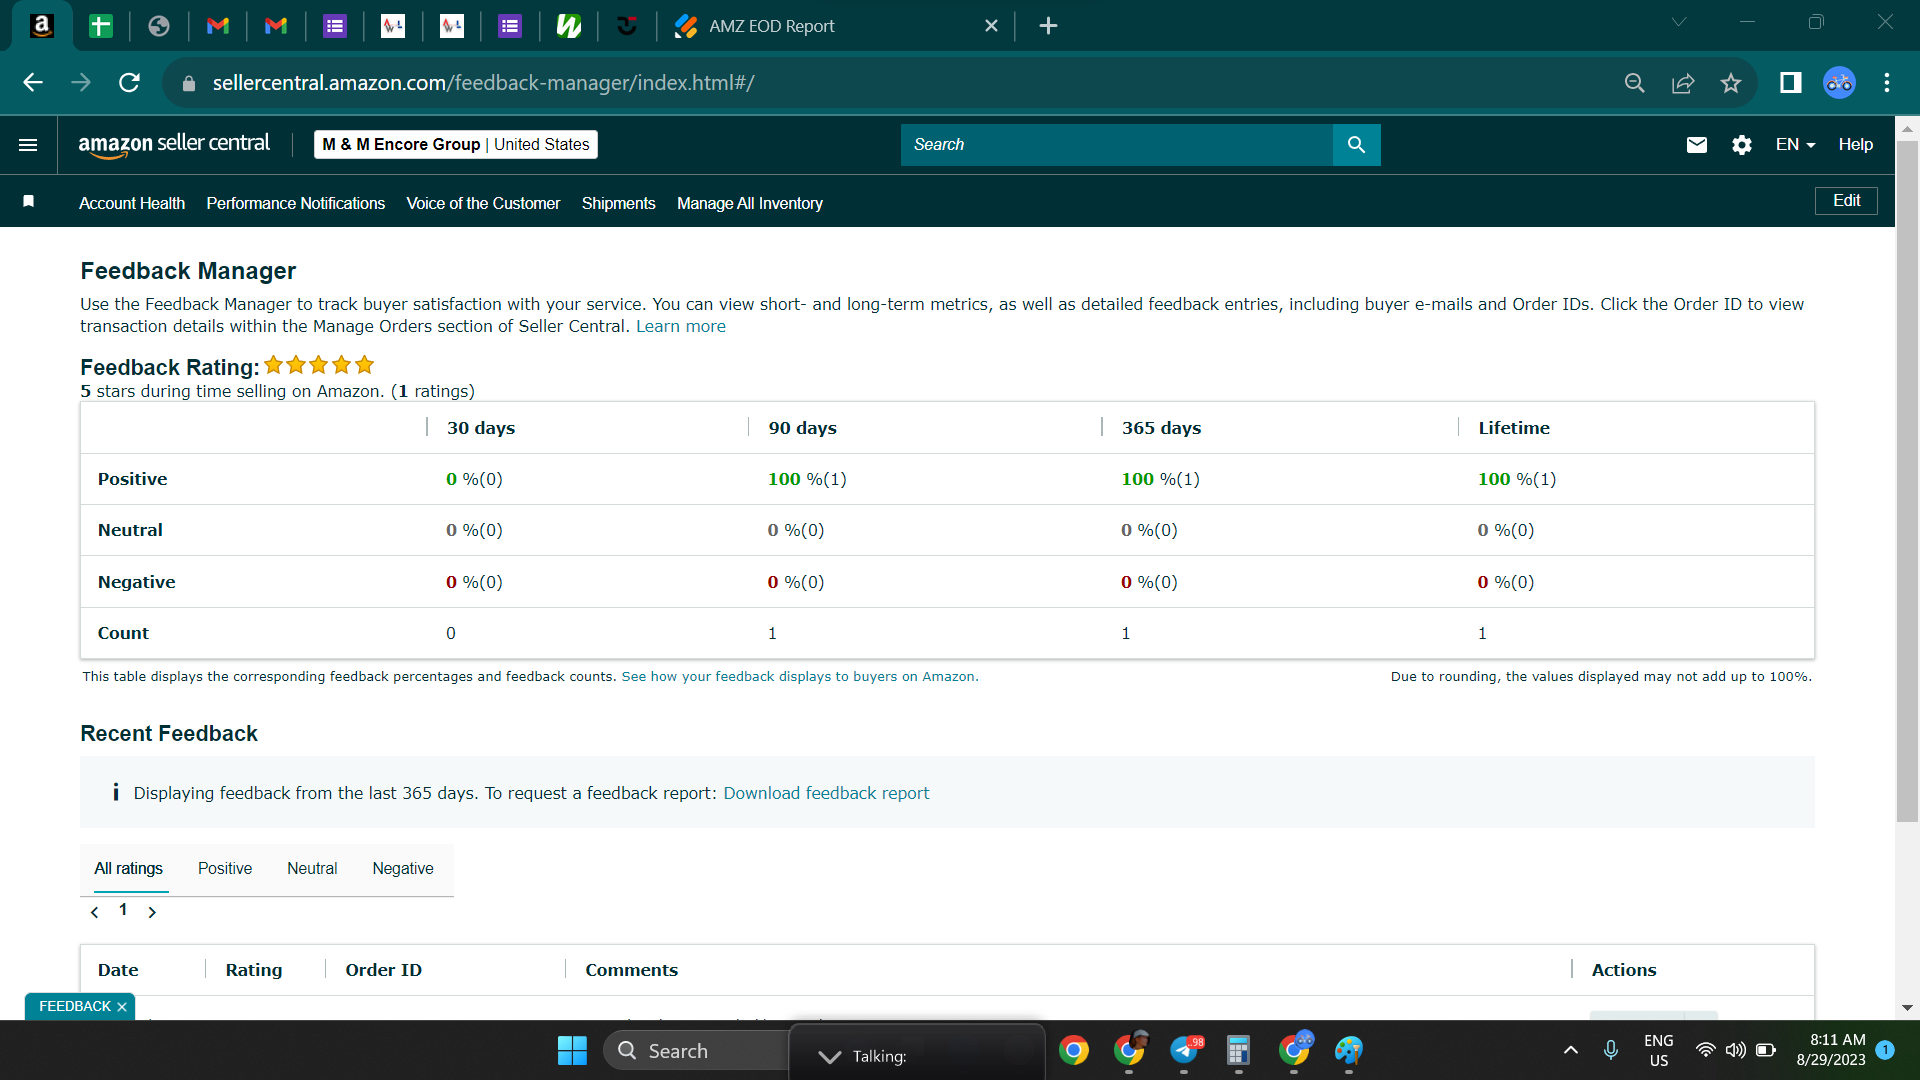Click the Edit button in the nav bar
Screen dimensions: 1920x1080
coord(1846,201)
